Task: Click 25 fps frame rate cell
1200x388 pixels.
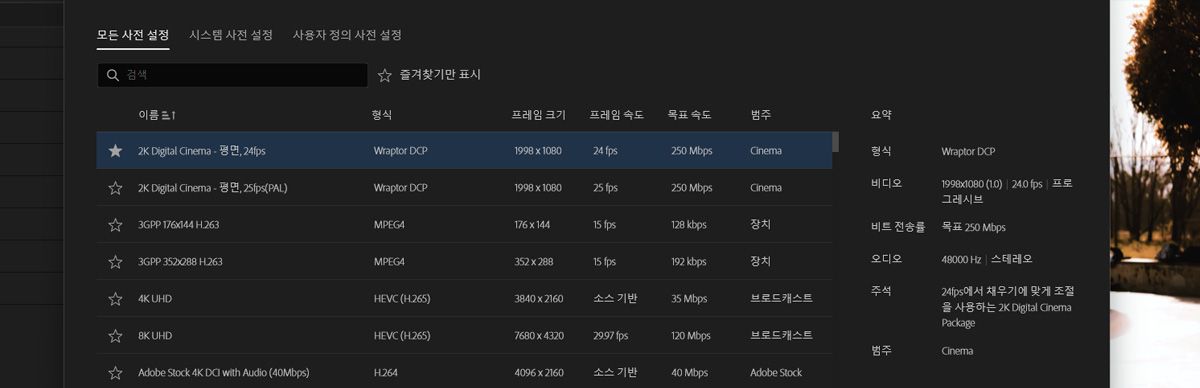Action: (x=604, y=188)
